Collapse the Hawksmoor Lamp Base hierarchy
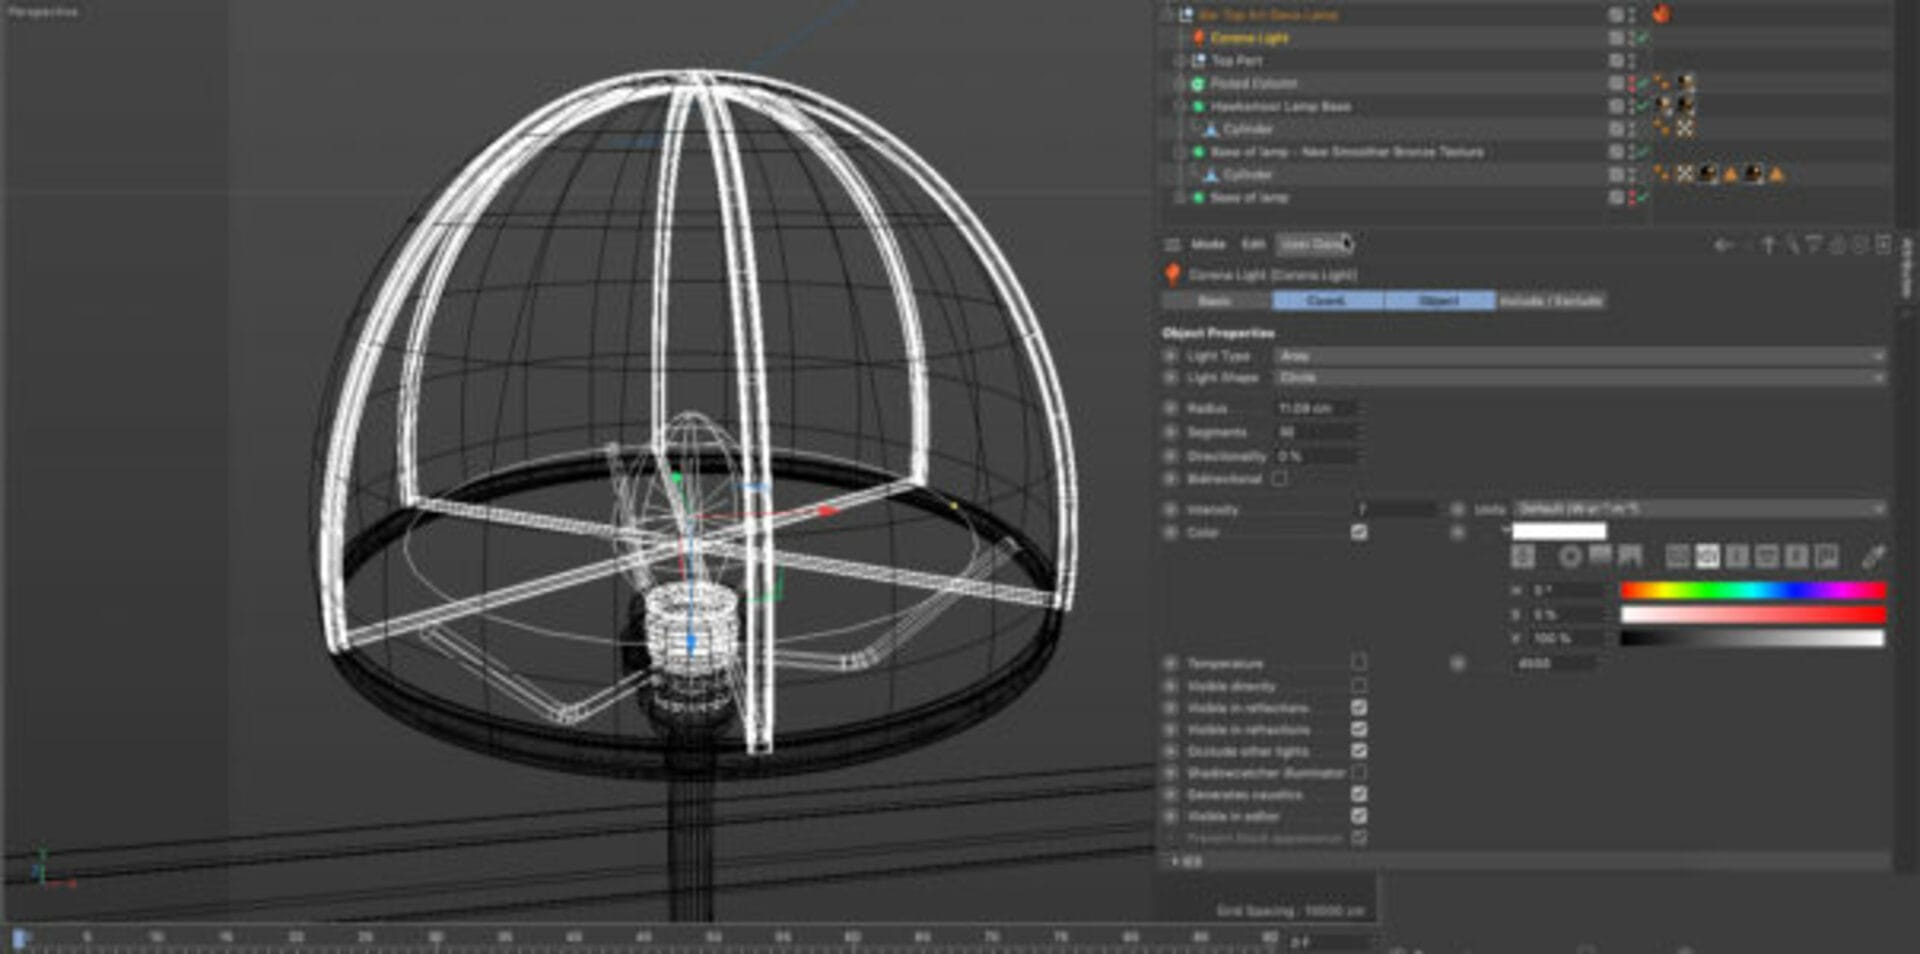1920x954 pixels. click(1179, 106)
